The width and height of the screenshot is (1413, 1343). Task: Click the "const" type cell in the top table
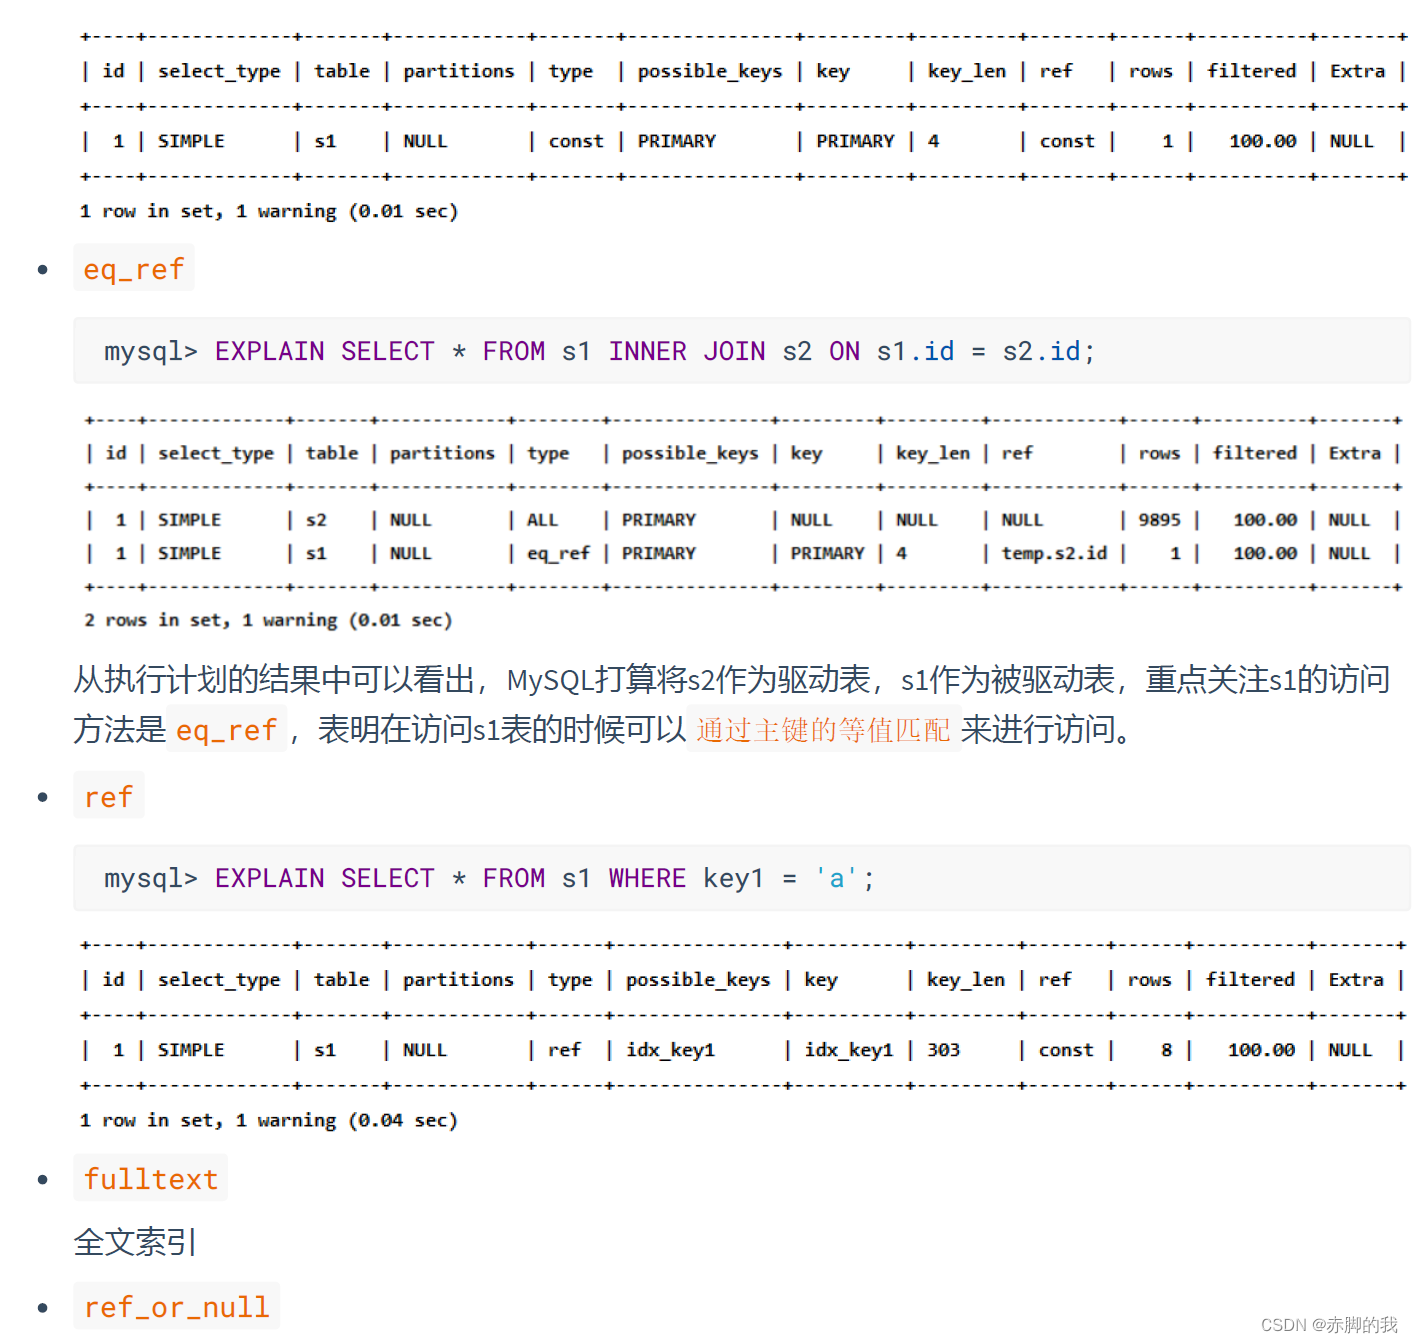point(576,141)
